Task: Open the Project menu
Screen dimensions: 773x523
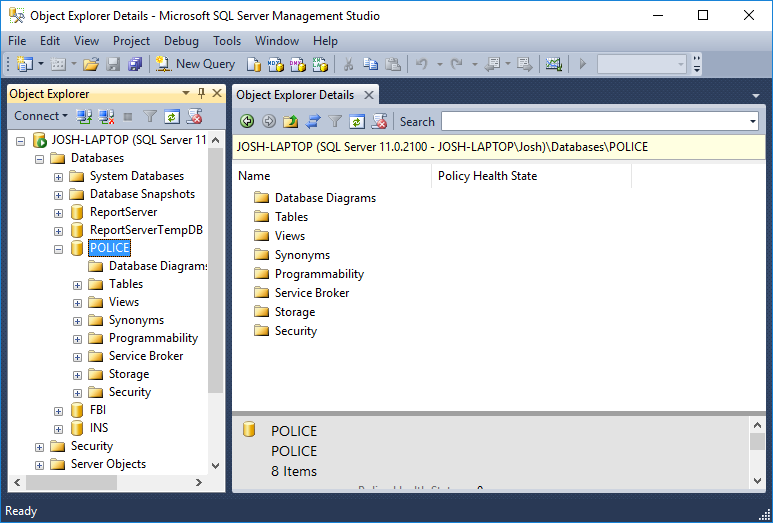Action: click(x=132, y=41)
